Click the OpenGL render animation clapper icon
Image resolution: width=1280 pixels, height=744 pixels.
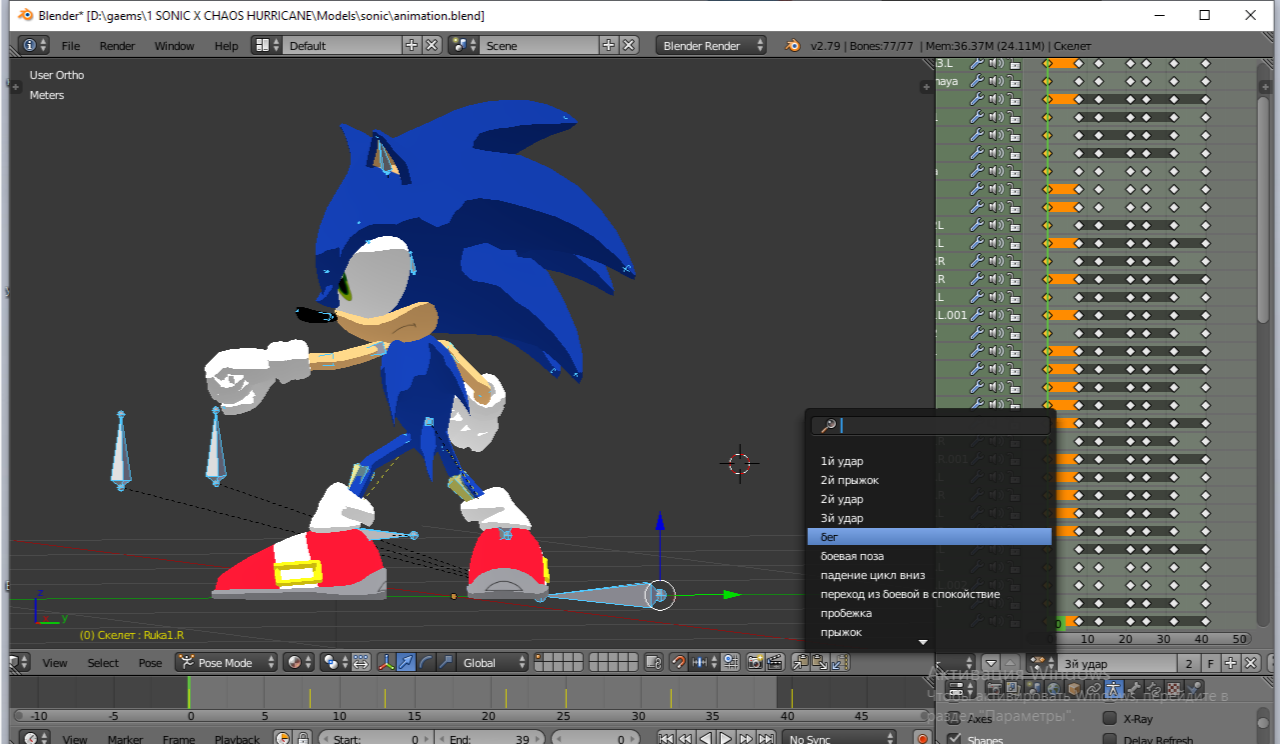click(774, 662)
